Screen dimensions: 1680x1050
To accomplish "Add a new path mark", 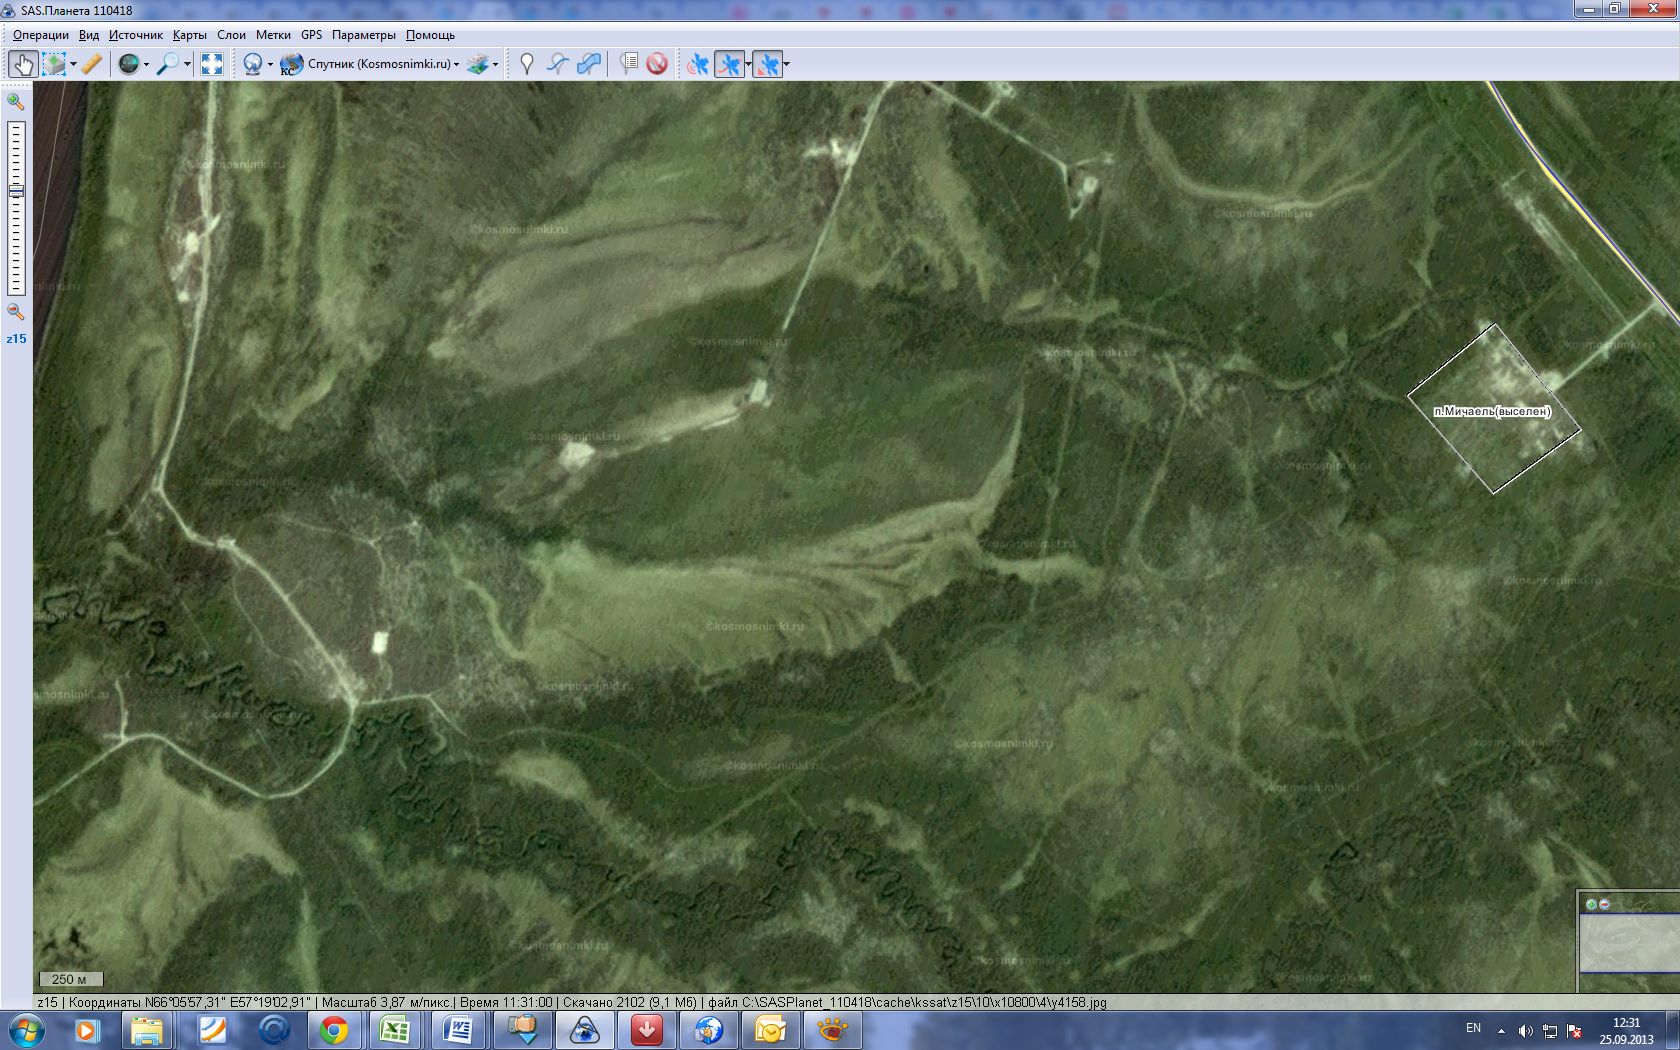I will 558,64.
